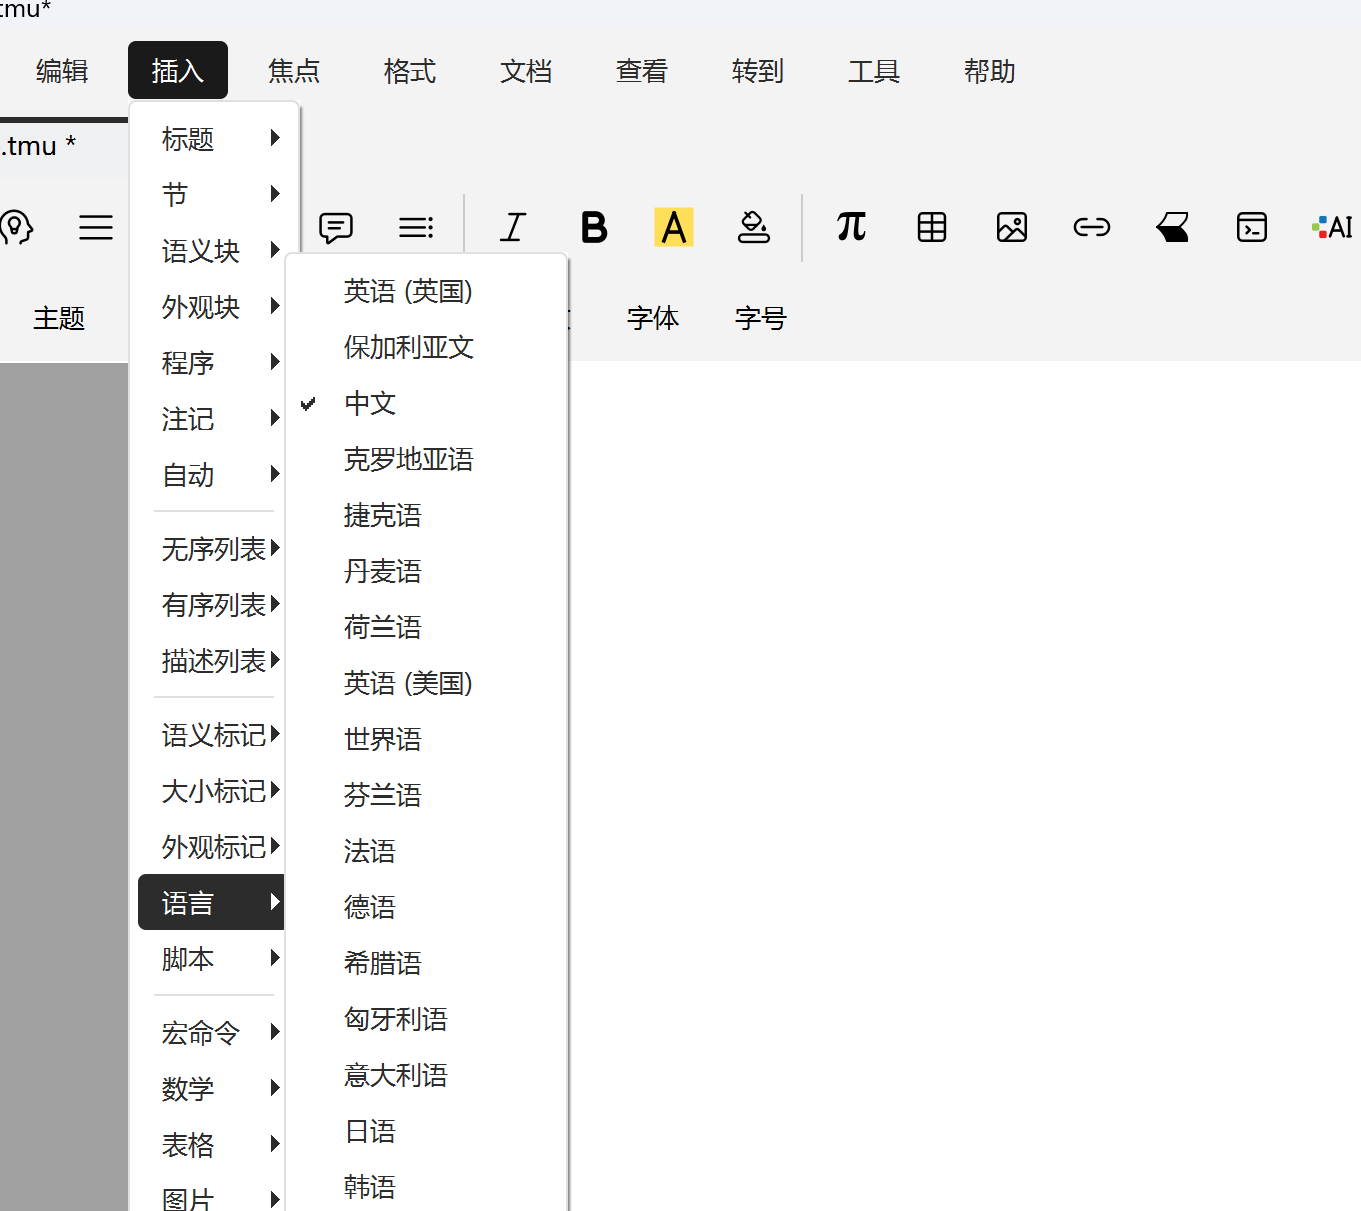1361x1211 pixels.
Task: Open the 格式 menu
Action: click(410, 71)
